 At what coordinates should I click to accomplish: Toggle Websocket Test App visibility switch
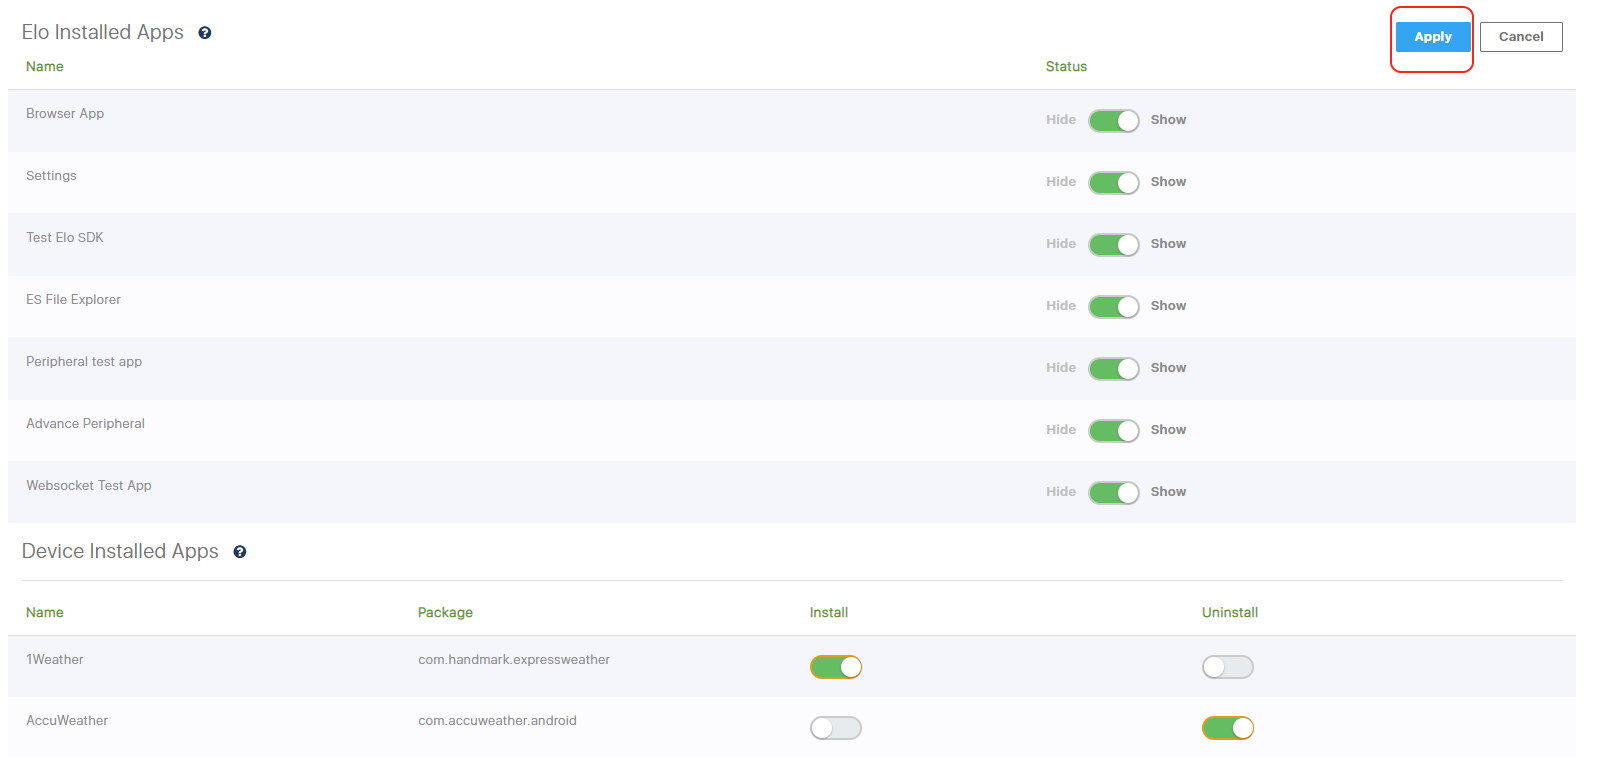coord(1114,493)
